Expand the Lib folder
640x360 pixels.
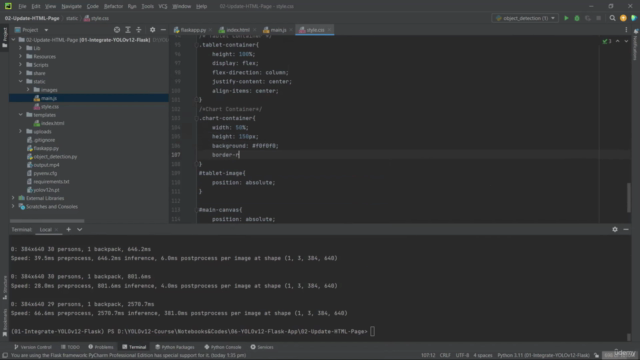tap(20, 48)
